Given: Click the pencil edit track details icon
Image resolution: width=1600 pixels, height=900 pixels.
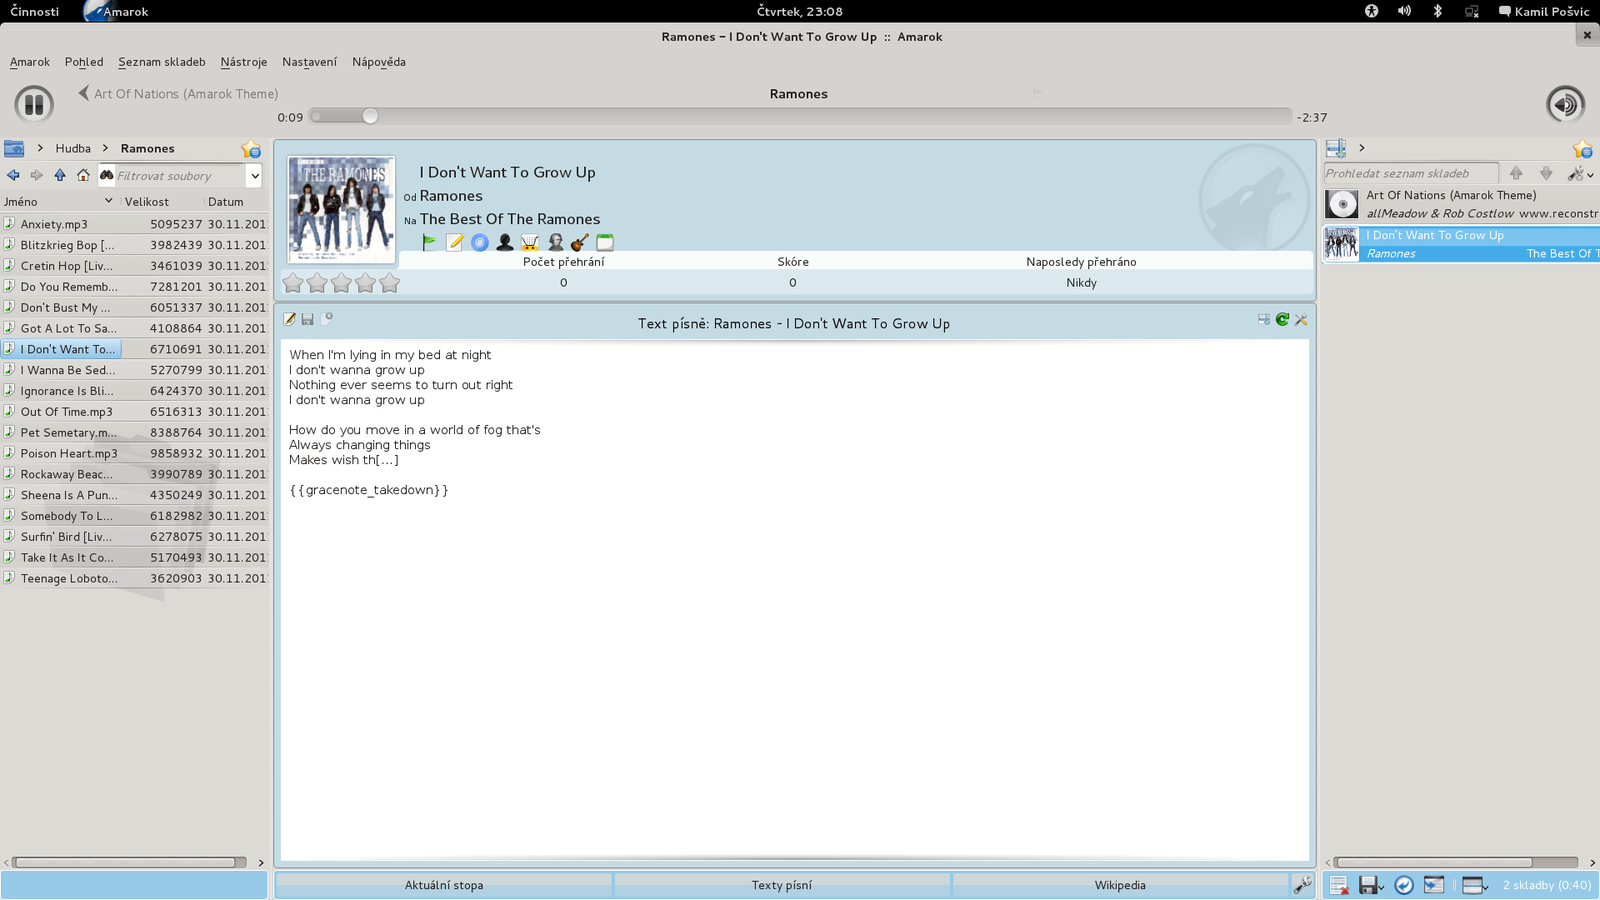Looking at the screenshot, I should pos(454,242).
